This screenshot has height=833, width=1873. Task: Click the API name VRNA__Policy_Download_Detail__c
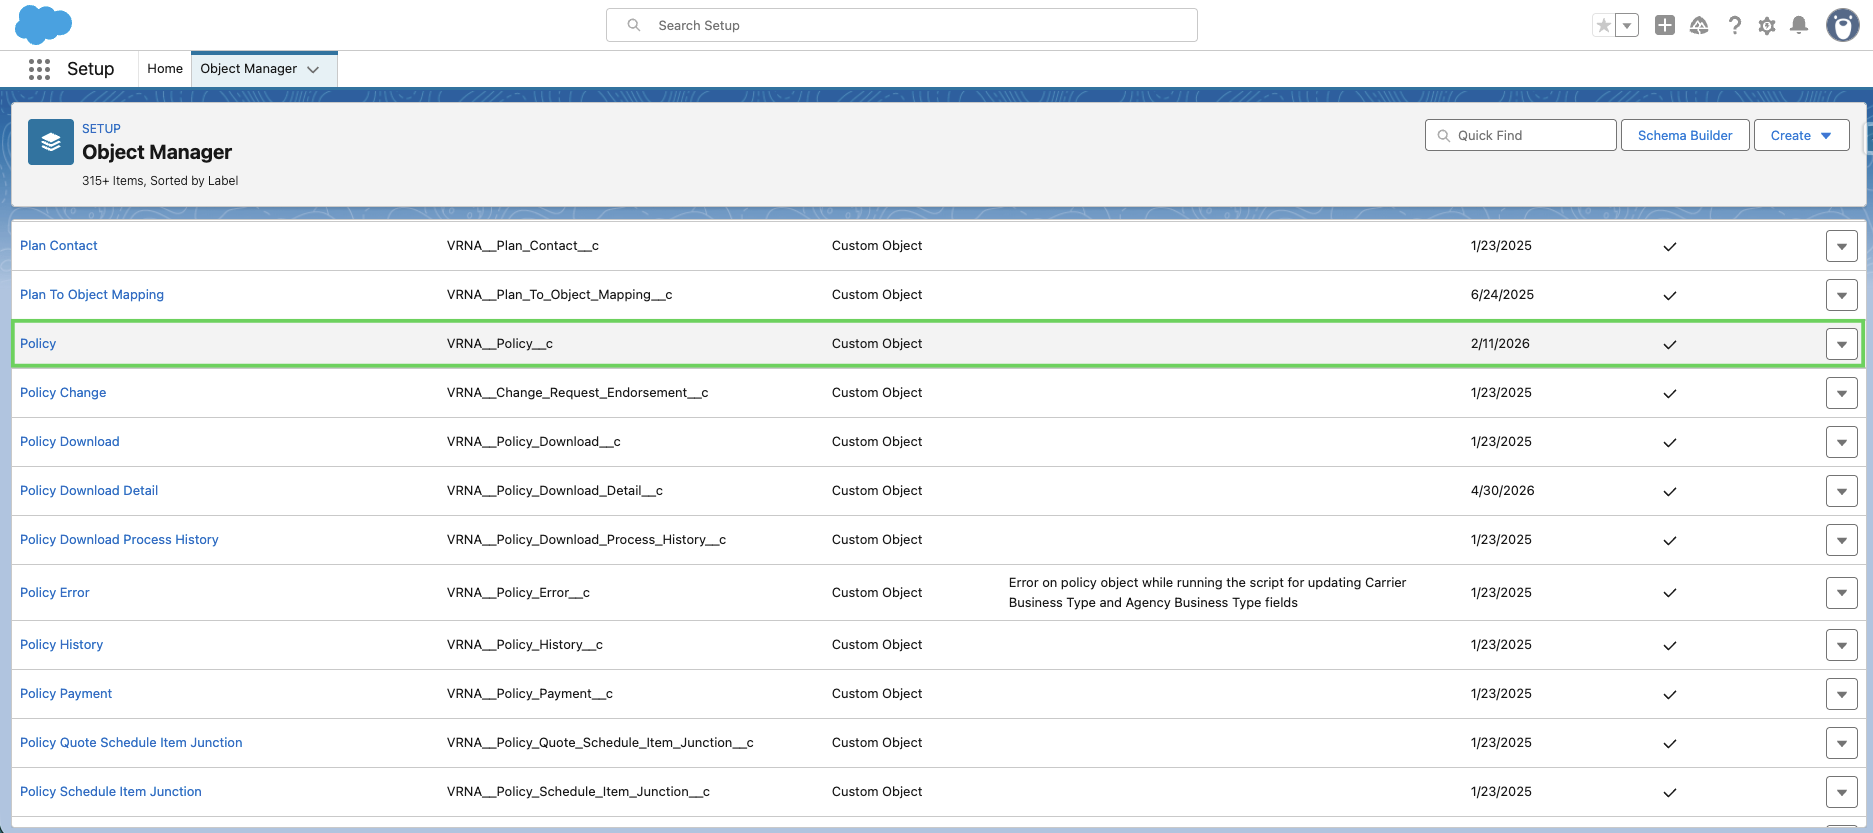(x=555, y=491)
